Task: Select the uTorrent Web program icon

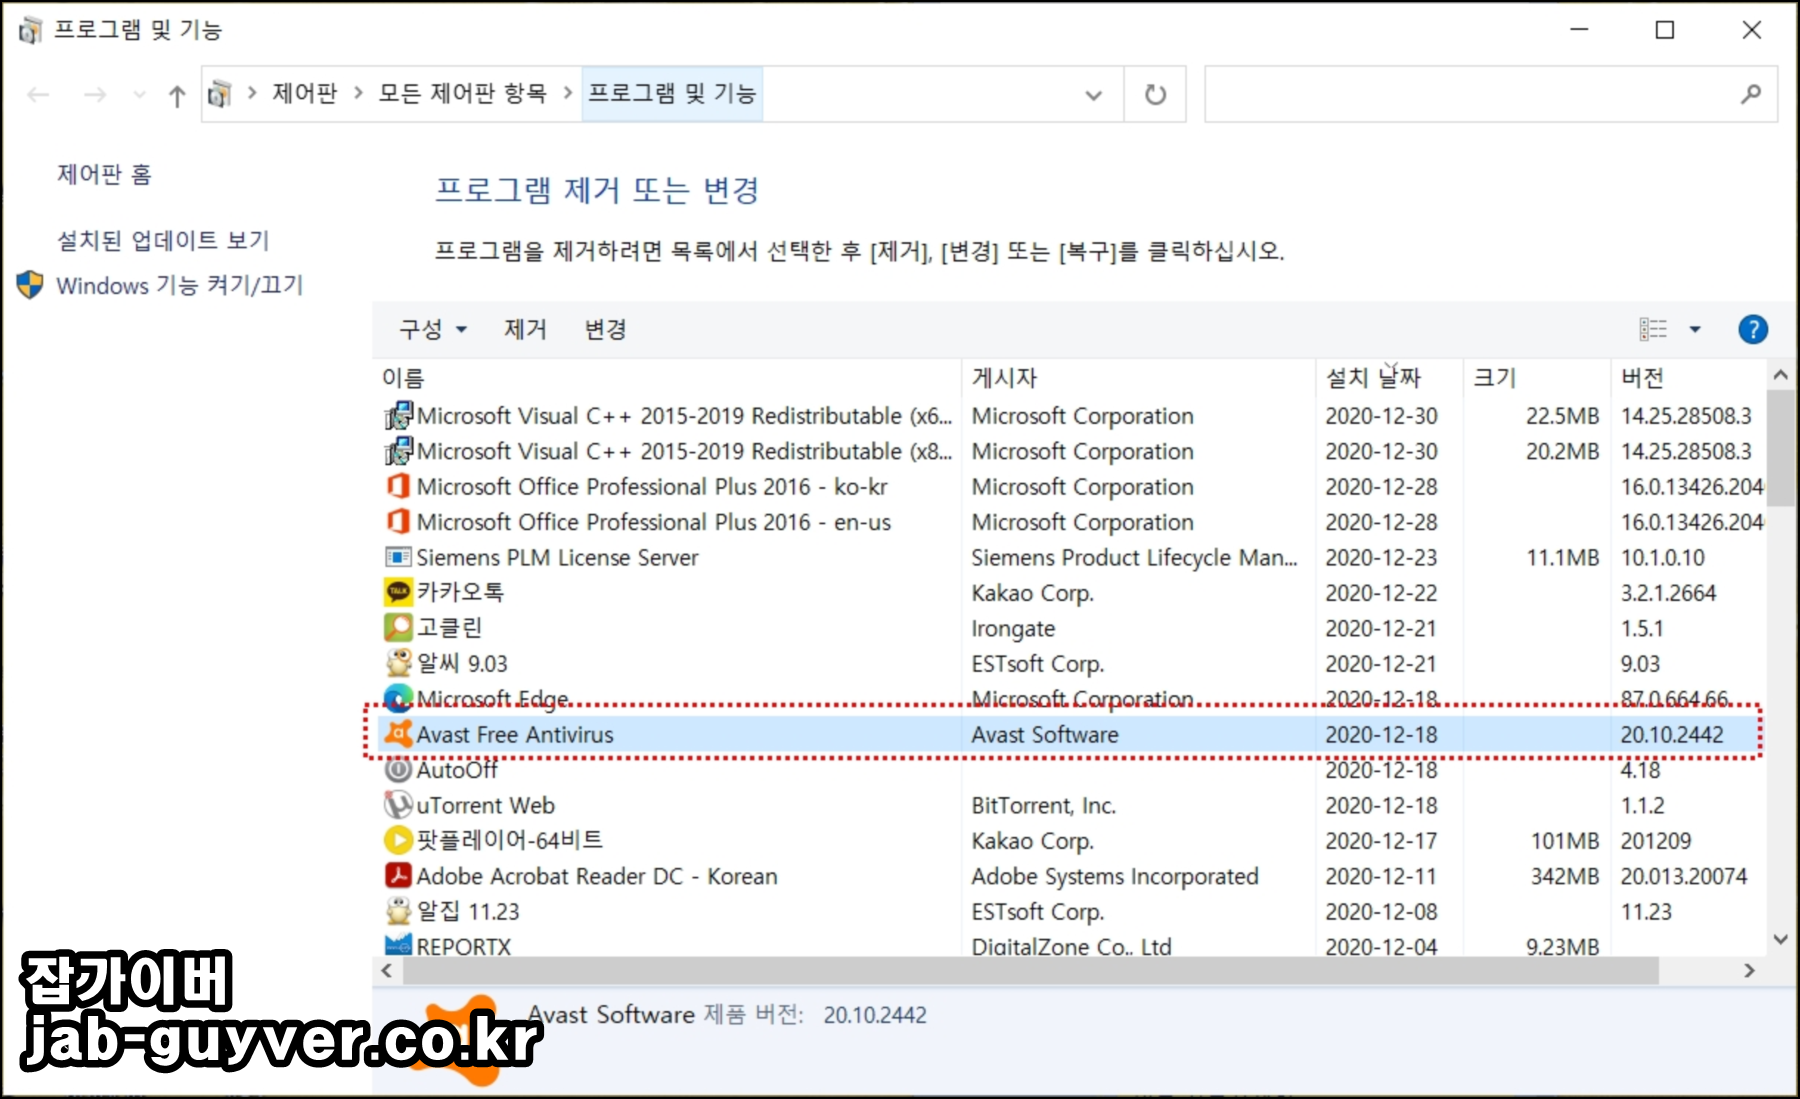Action: pyautogui.click(x=398, y=805)
